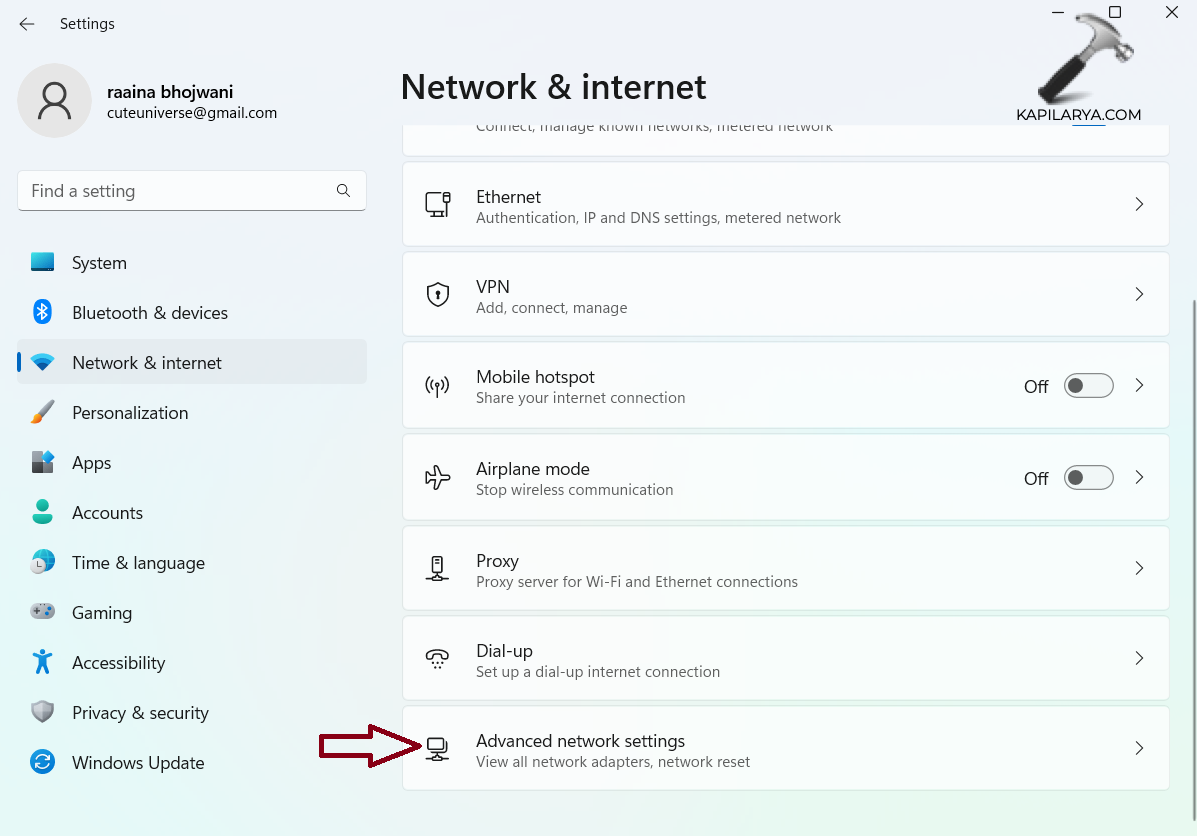1197x836 pixels.
Task: Expand Ethernet settings with its chevron
Action: click(1139, 204)
